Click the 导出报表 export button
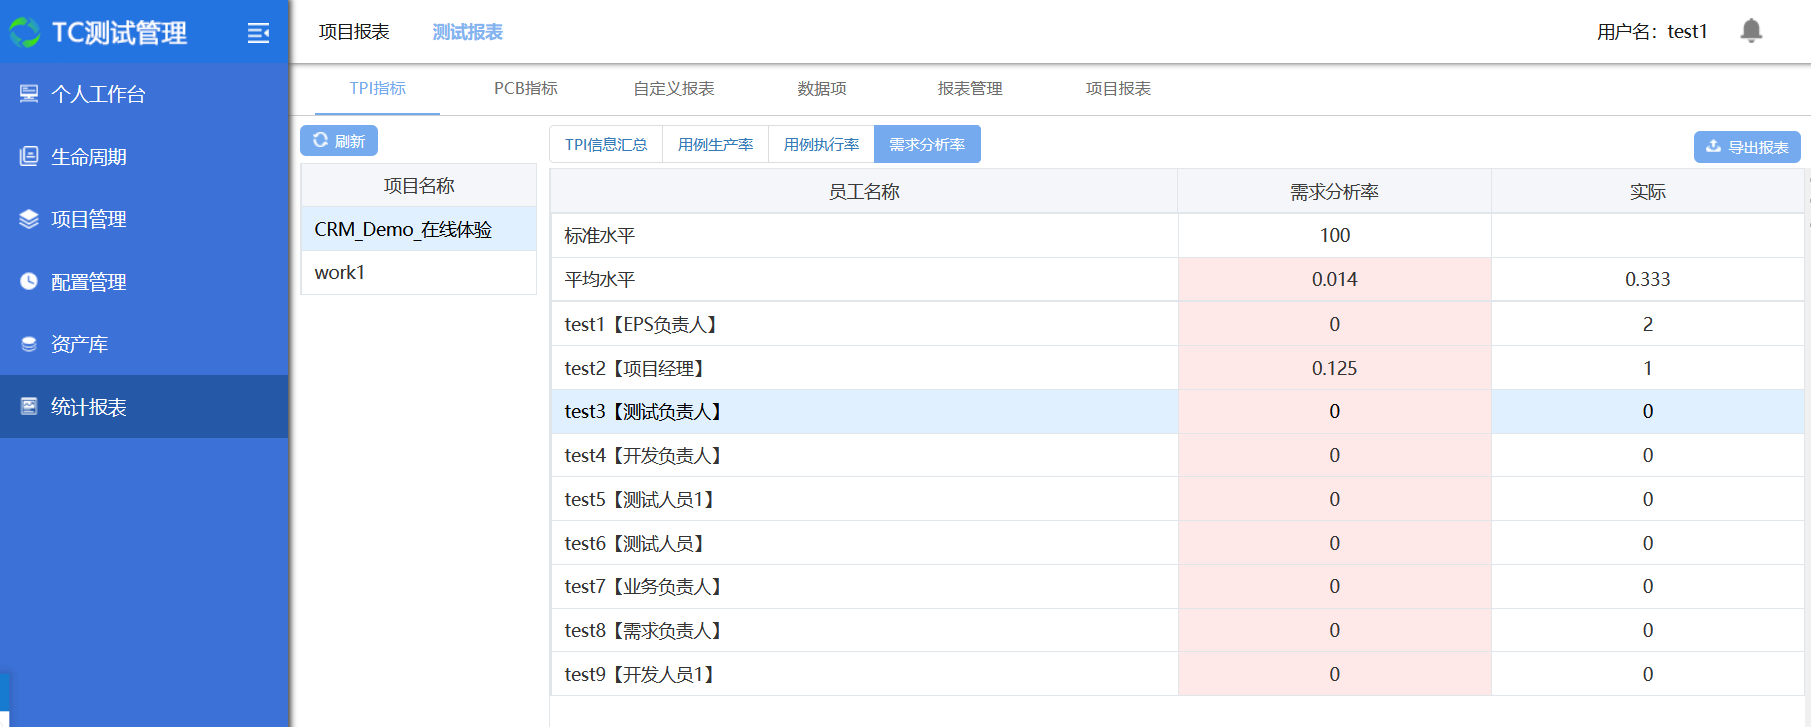Image resolution: width=1811 pixels, height=727 pixels. (x=1746, y=147)
